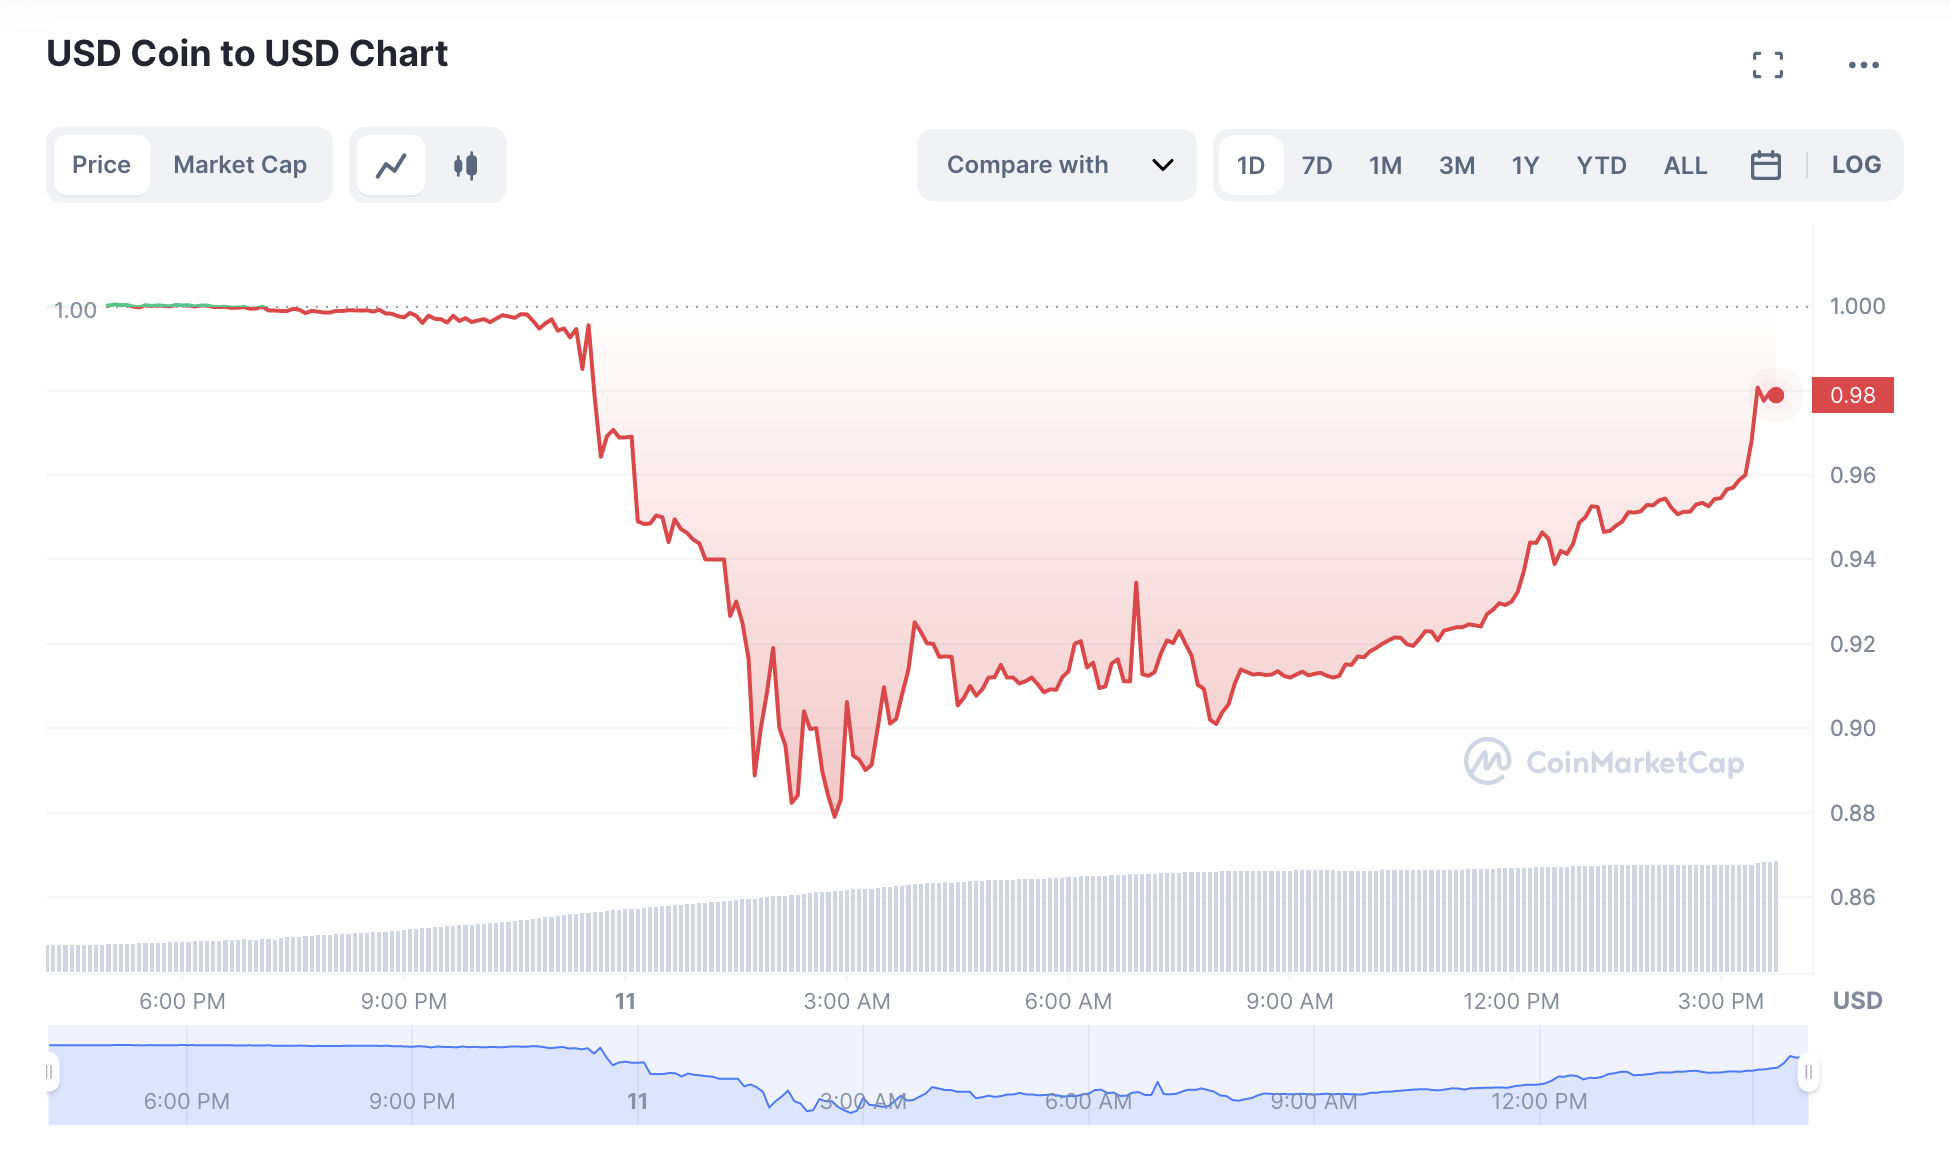Image resolution: width=1950 pixels, height=1150 pixels.
Task: Switch to Market Cap view
Action: pos(240,165)
